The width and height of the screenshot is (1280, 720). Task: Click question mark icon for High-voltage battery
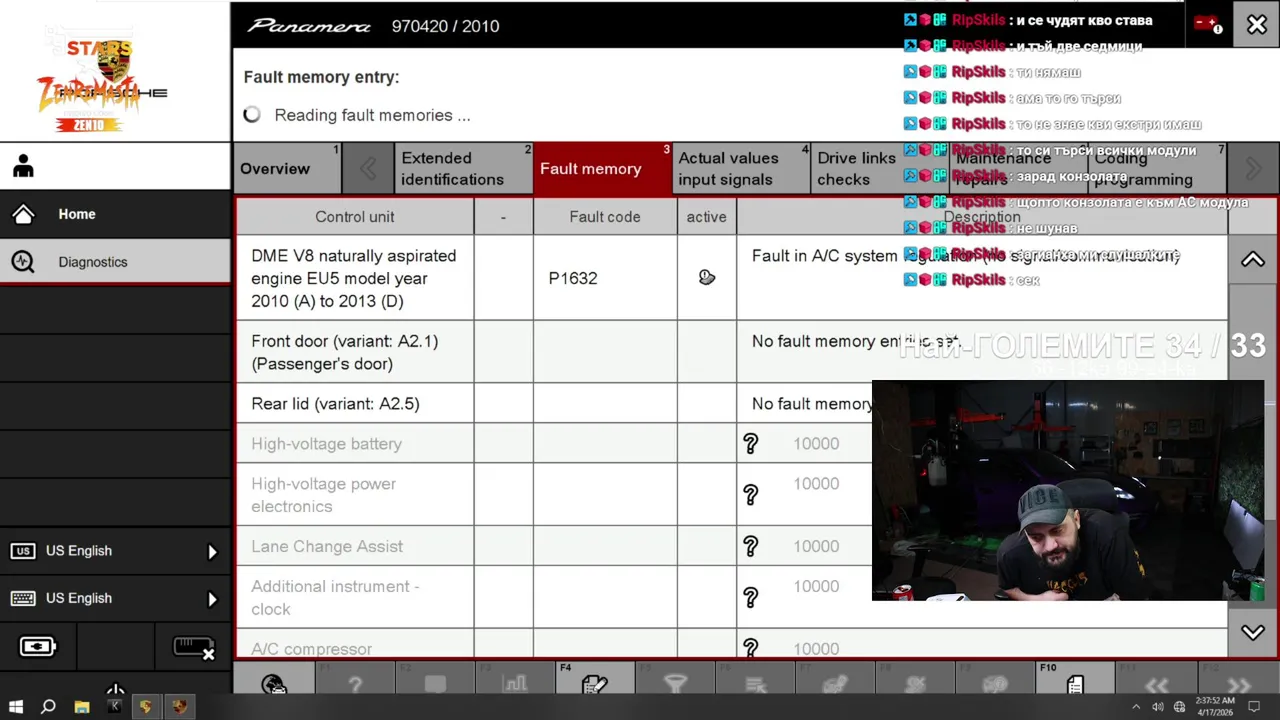click(x=751, y=444)
